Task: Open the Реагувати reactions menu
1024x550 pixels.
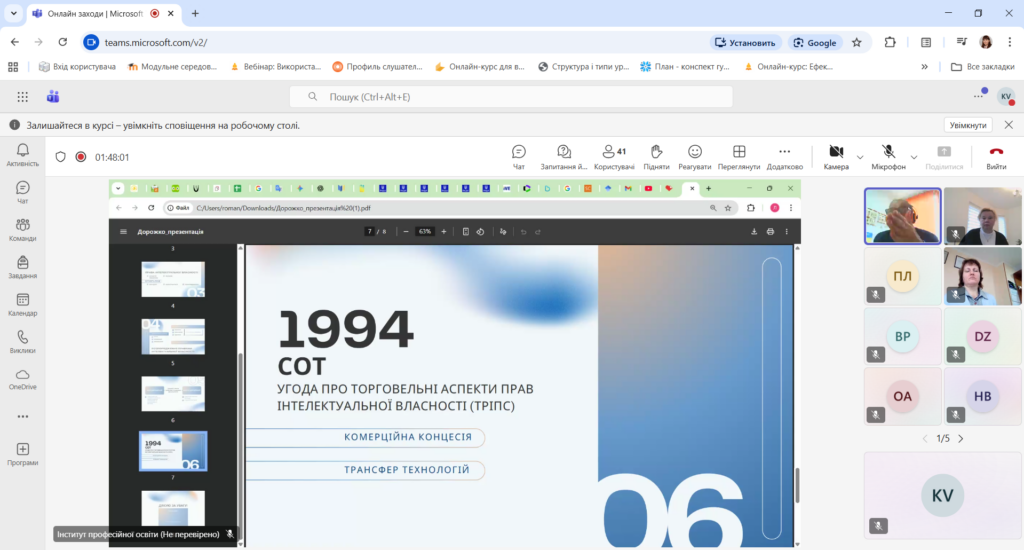Action: click(x=694, y=156)
